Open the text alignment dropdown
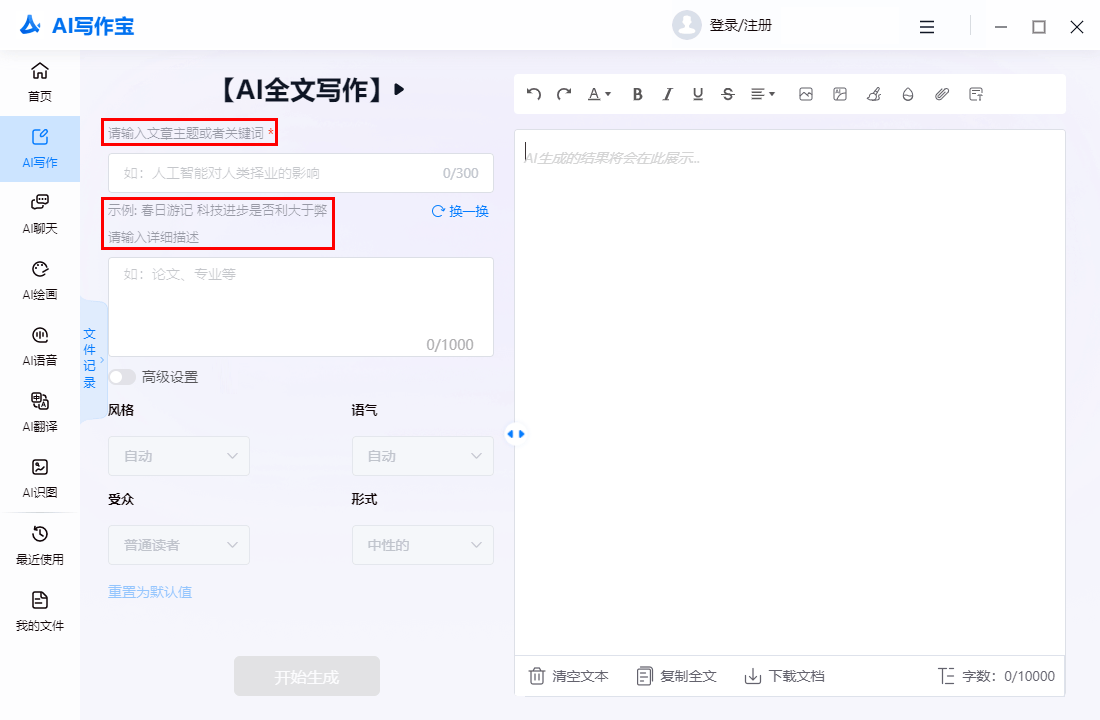 pyautogui.click(x=761, y=93)
